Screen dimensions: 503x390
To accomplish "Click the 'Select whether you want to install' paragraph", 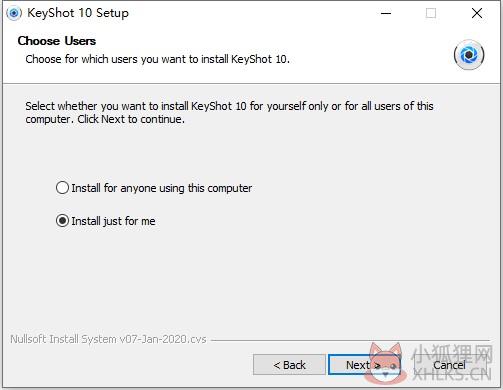I will [x=229, y=112].
